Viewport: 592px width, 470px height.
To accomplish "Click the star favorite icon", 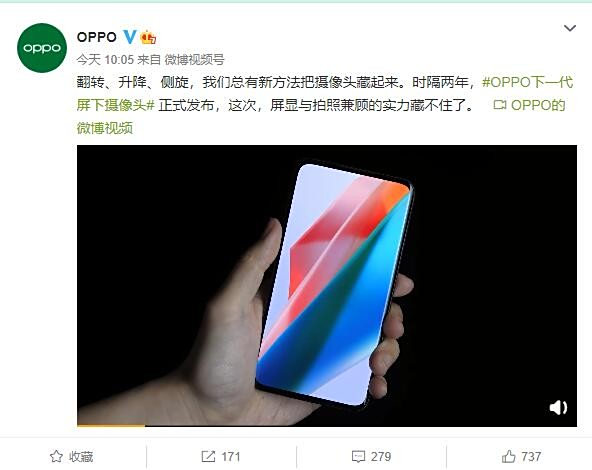I will coord(56,456).
